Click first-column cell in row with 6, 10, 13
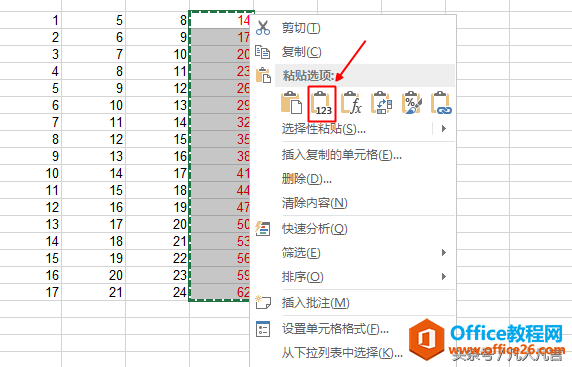The width and height of the screenshot is (572, 367). [x=31, y=105]
